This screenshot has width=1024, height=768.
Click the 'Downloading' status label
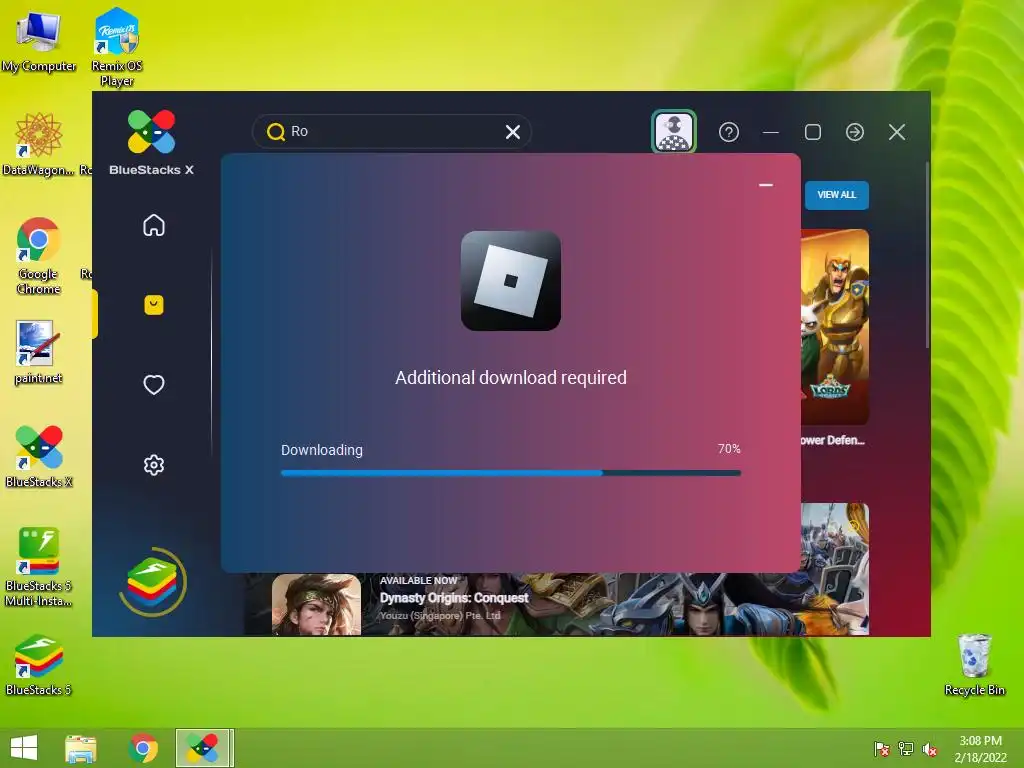coord(321,450)
